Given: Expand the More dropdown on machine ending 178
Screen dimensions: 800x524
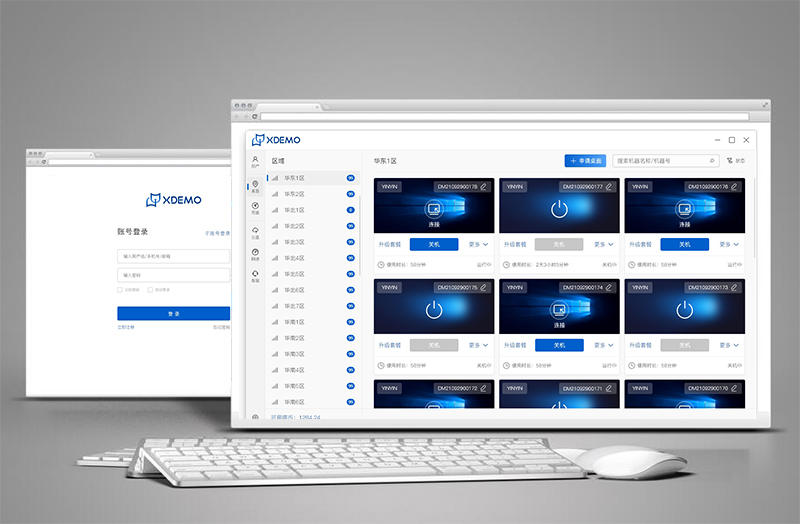Looking at the screenshot, I should tap(479, 244).
